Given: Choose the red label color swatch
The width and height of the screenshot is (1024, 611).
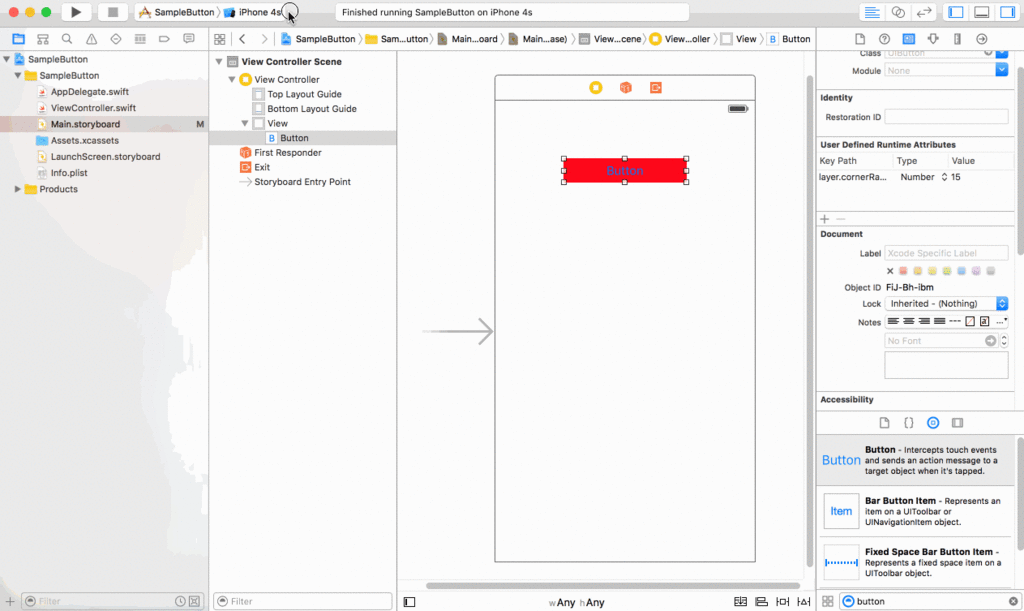Looking at the screenshot, I should point(903,271).
